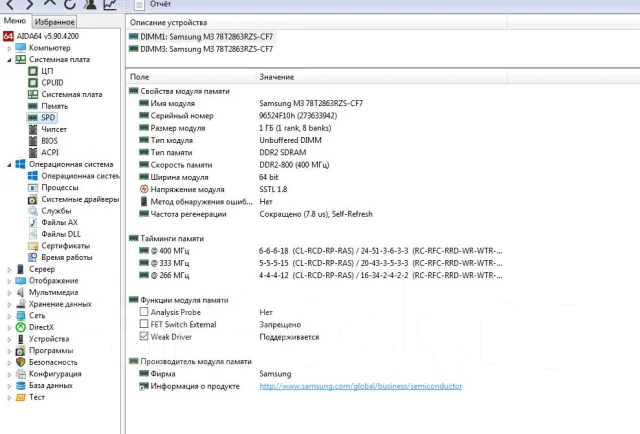Switch to the Избранное tab

[54, 22]
